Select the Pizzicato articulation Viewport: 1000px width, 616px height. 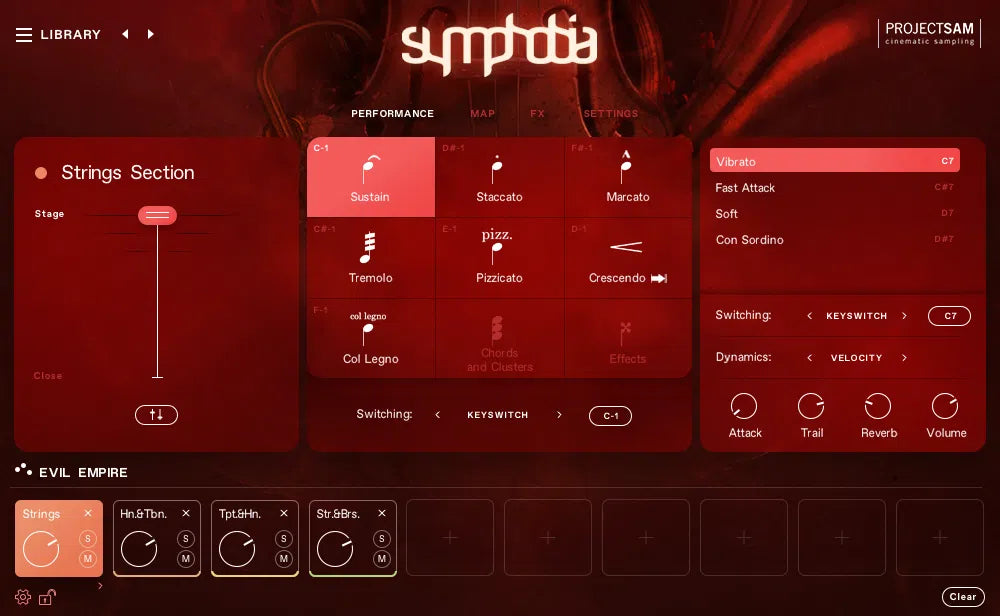499,258
